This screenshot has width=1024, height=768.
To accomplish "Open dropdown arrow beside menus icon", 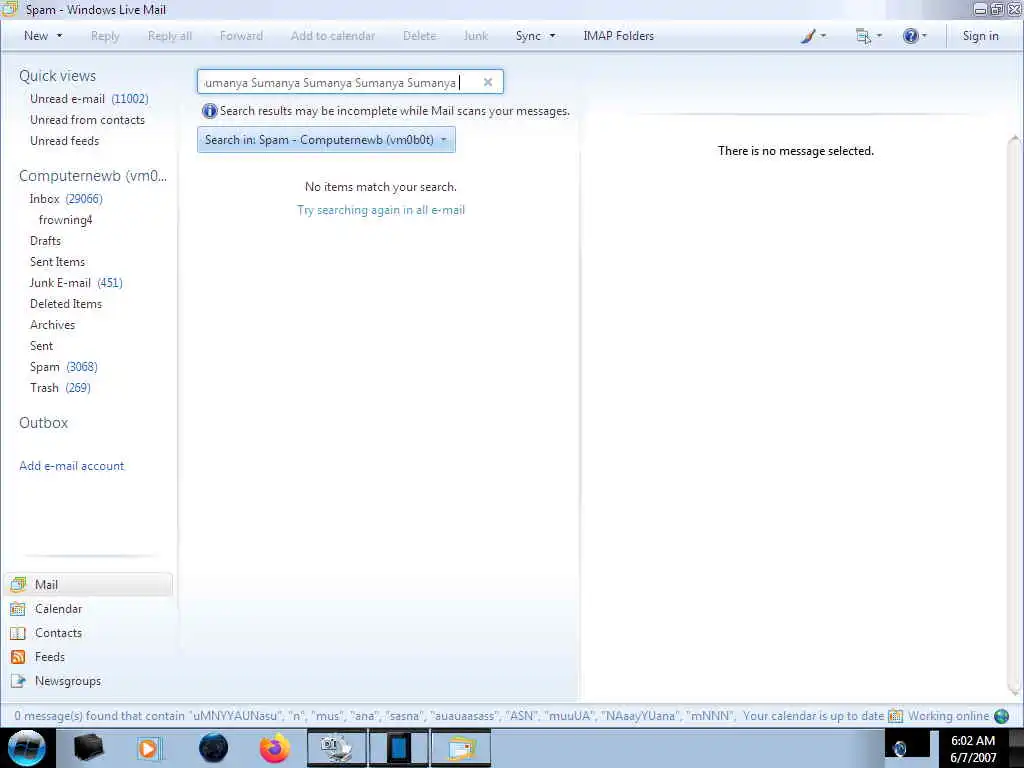I will pyautogui.click(x=879, y=36).
